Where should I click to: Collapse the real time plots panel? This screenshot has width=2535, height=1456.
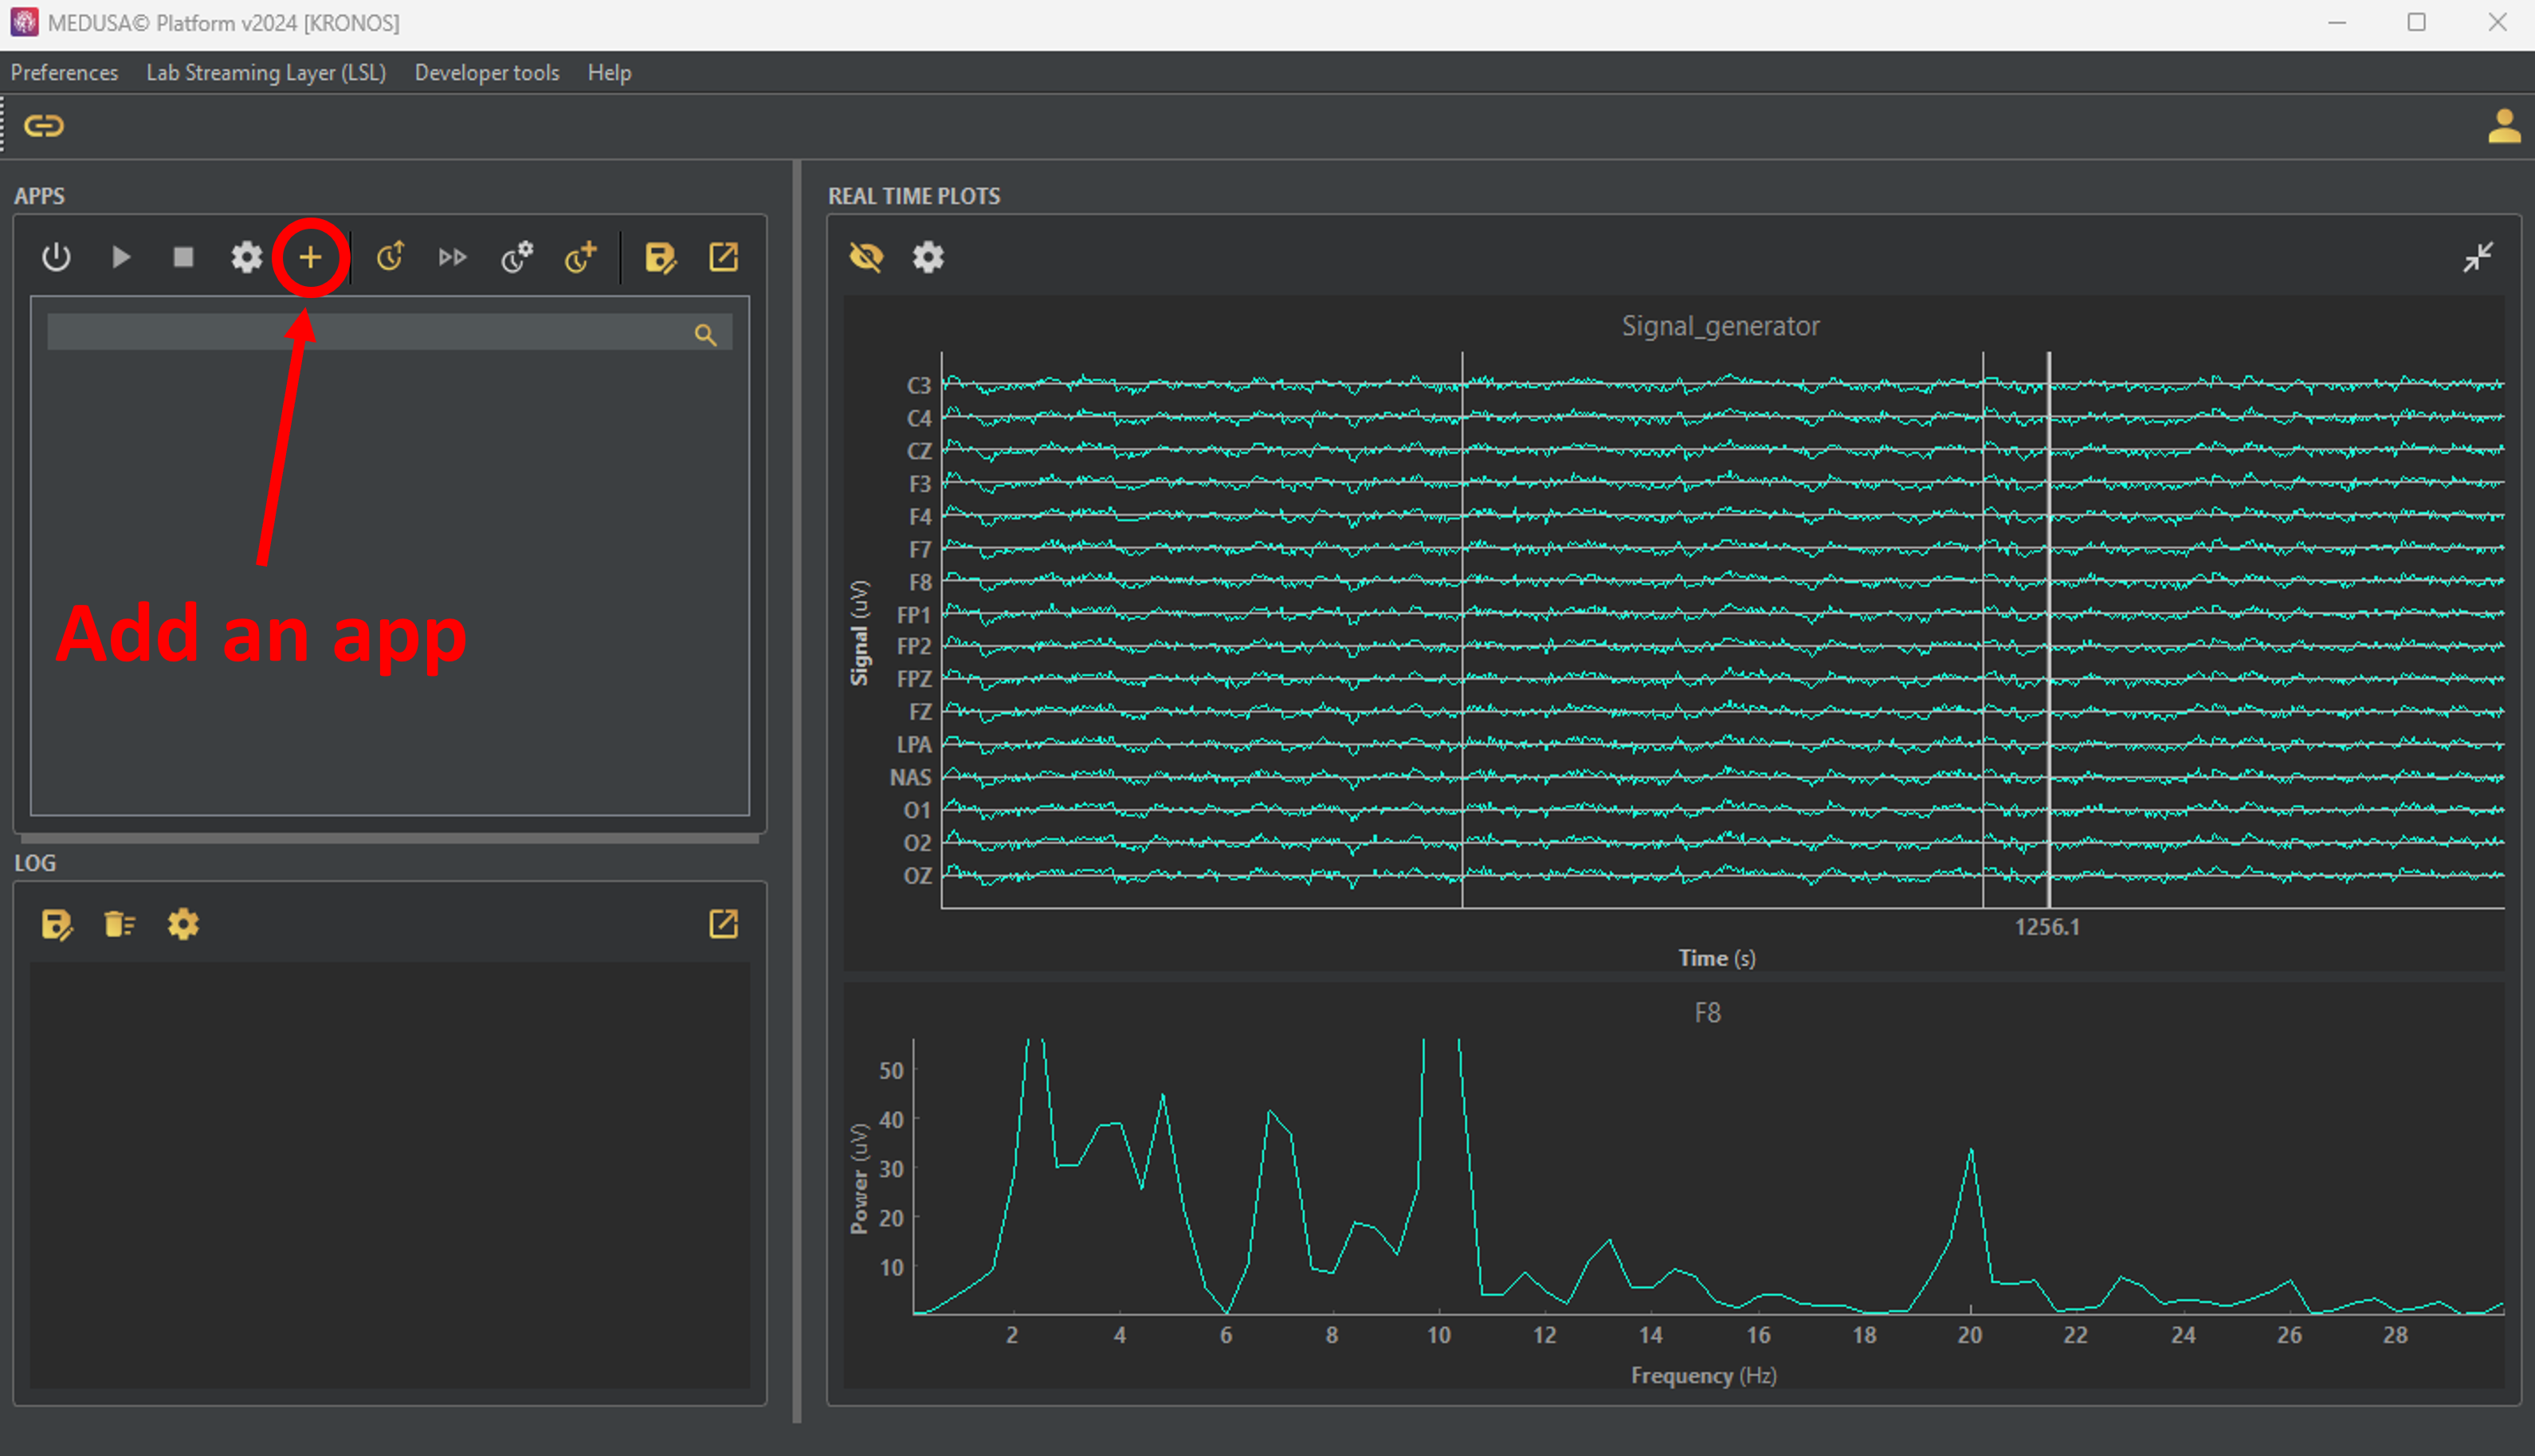tap(2477, 257)
